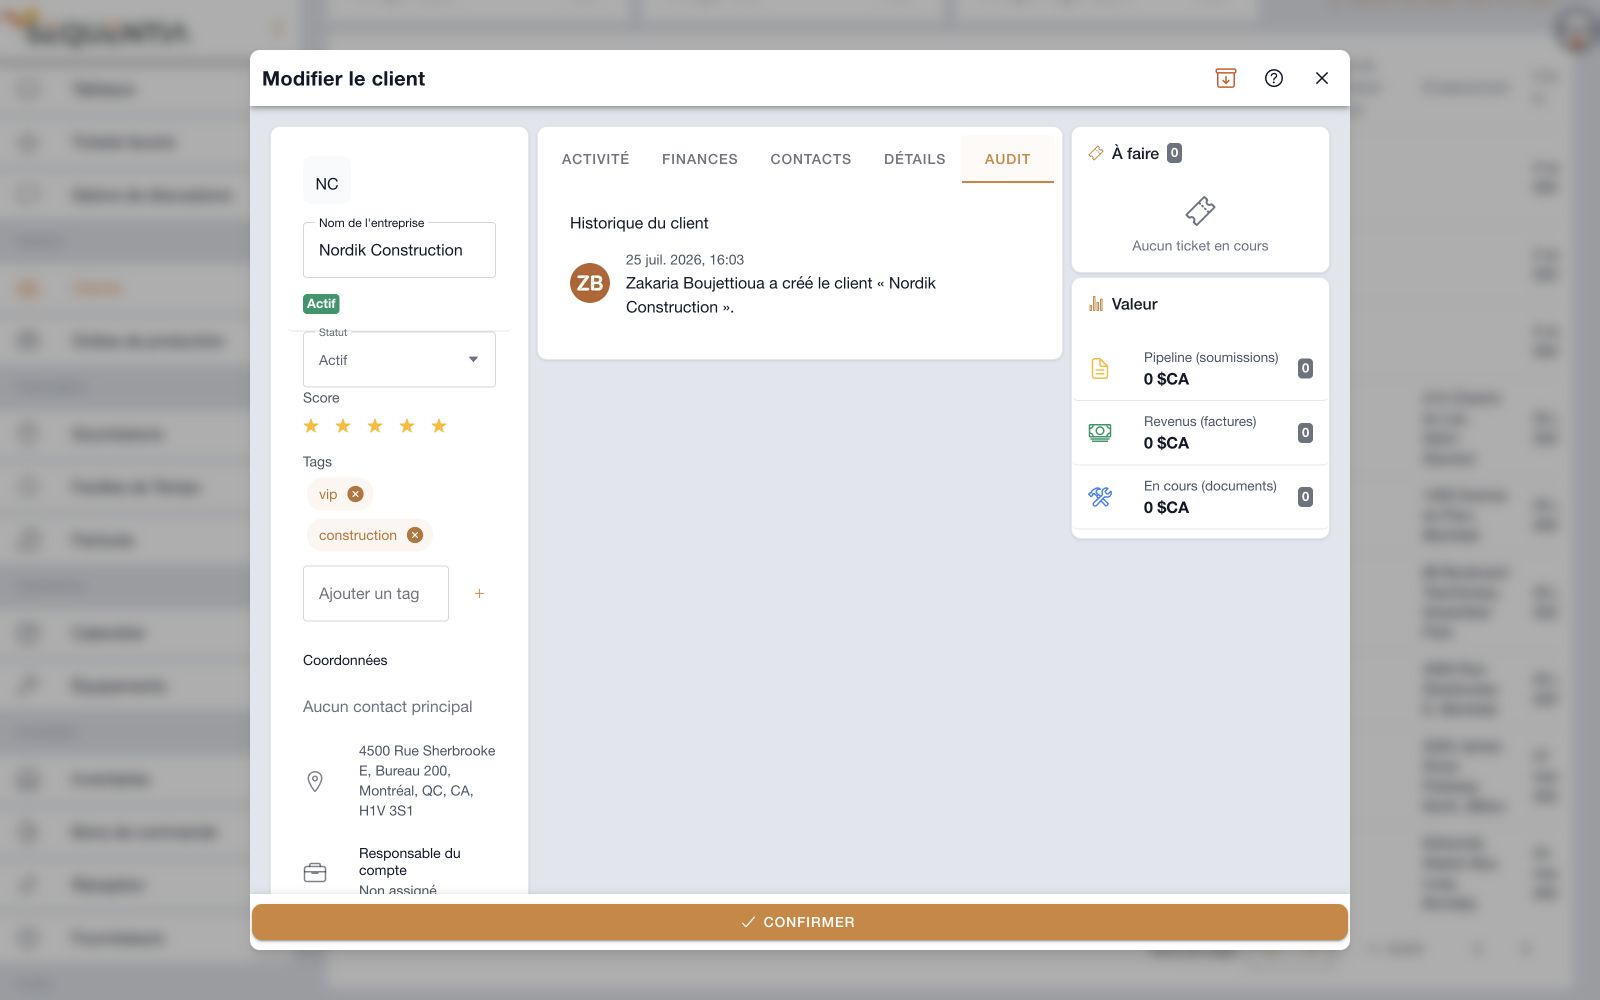Set score to third star
The width and height of the screenshot is (1600, 1000).
(x=375, y=426)
